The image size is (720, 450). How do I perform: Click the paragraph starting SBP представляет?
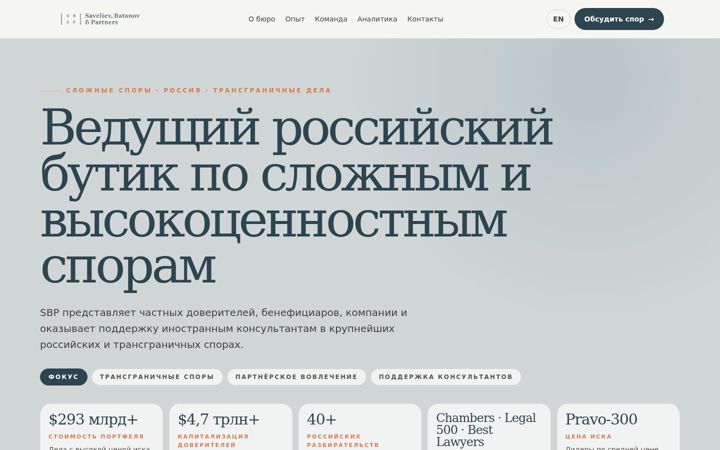click(x=224, y=329)
